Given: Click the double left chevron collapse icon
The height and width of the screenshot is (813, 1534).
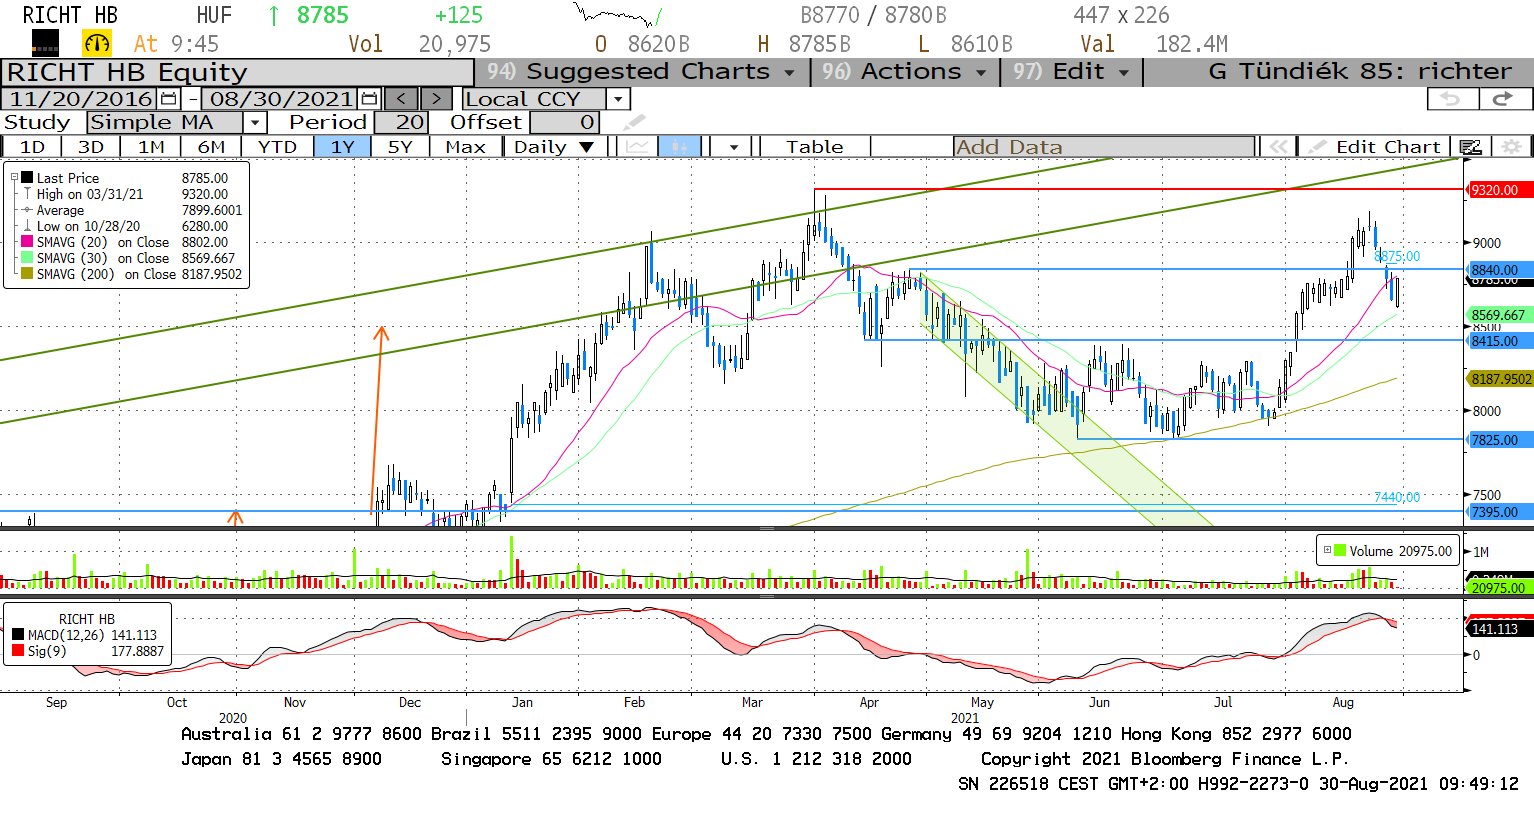Looking at the screenshot, I should point(1277,147).
